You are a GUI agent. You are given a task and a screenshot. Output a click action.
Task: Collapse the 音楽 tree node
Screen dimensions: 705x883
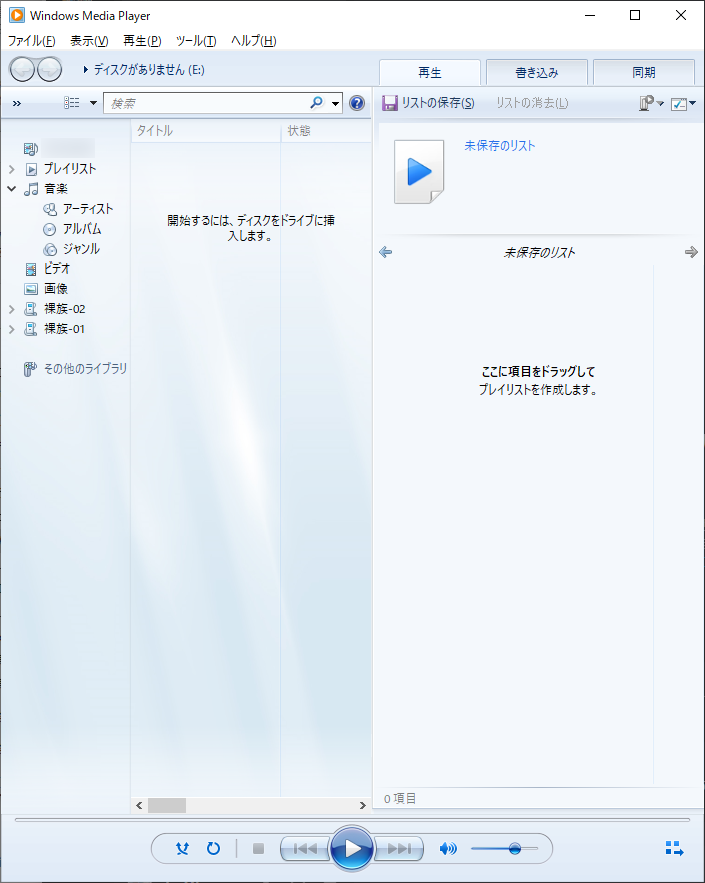pyautogui.click(x=12, y=189)
